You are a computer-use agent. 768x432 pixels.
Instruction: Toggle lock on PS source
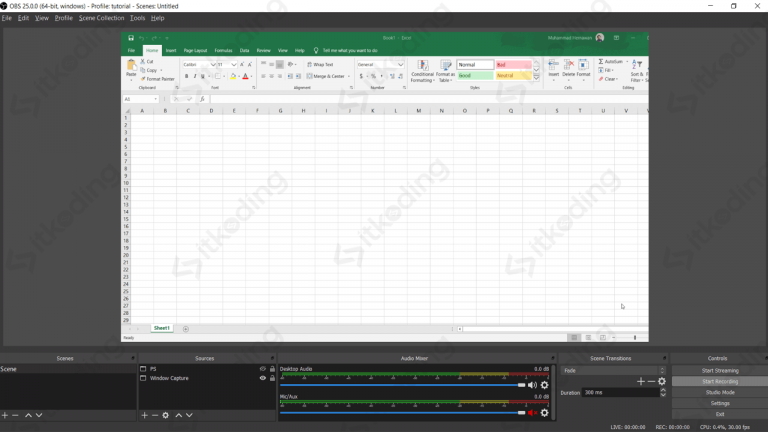click(x=272, y=369)
